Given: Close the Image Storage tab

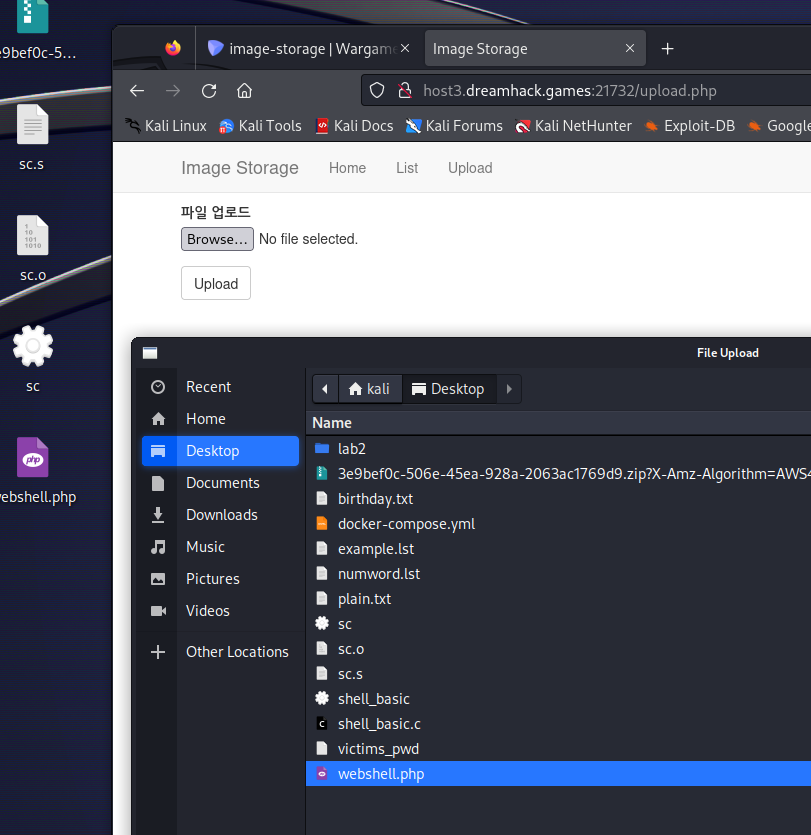Looking at the screenshot, I should (x=630, y=48).
